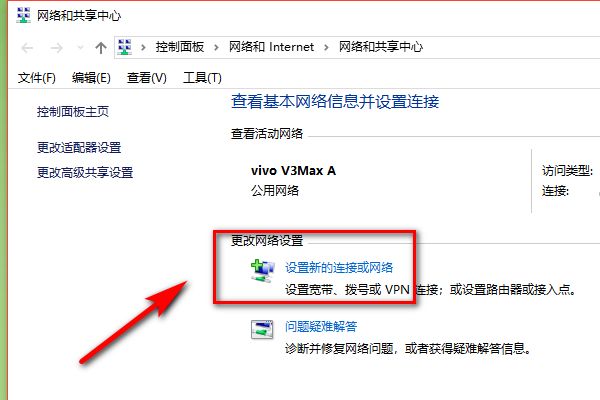Open 更改适配器设置 link
The height and width of the screenshot is (400, 600).
click(x=79, y=148)
